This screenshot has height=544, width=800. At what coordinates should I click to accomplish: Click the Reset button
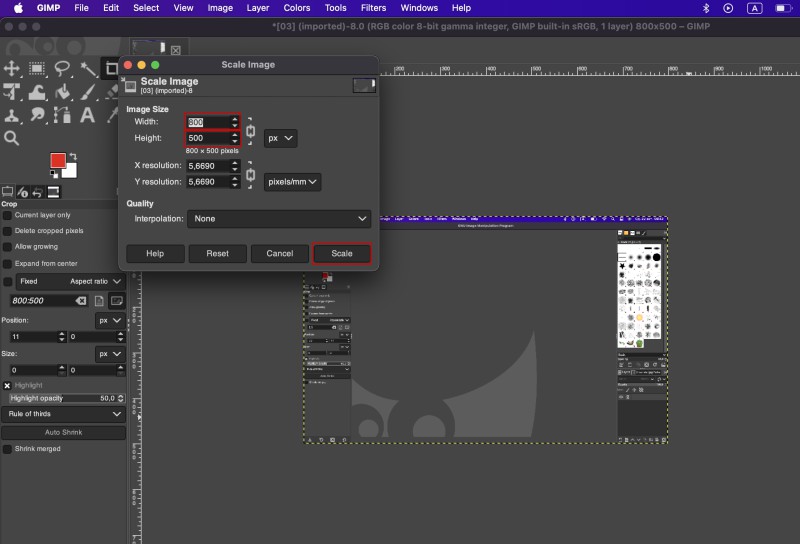[217, 254]
